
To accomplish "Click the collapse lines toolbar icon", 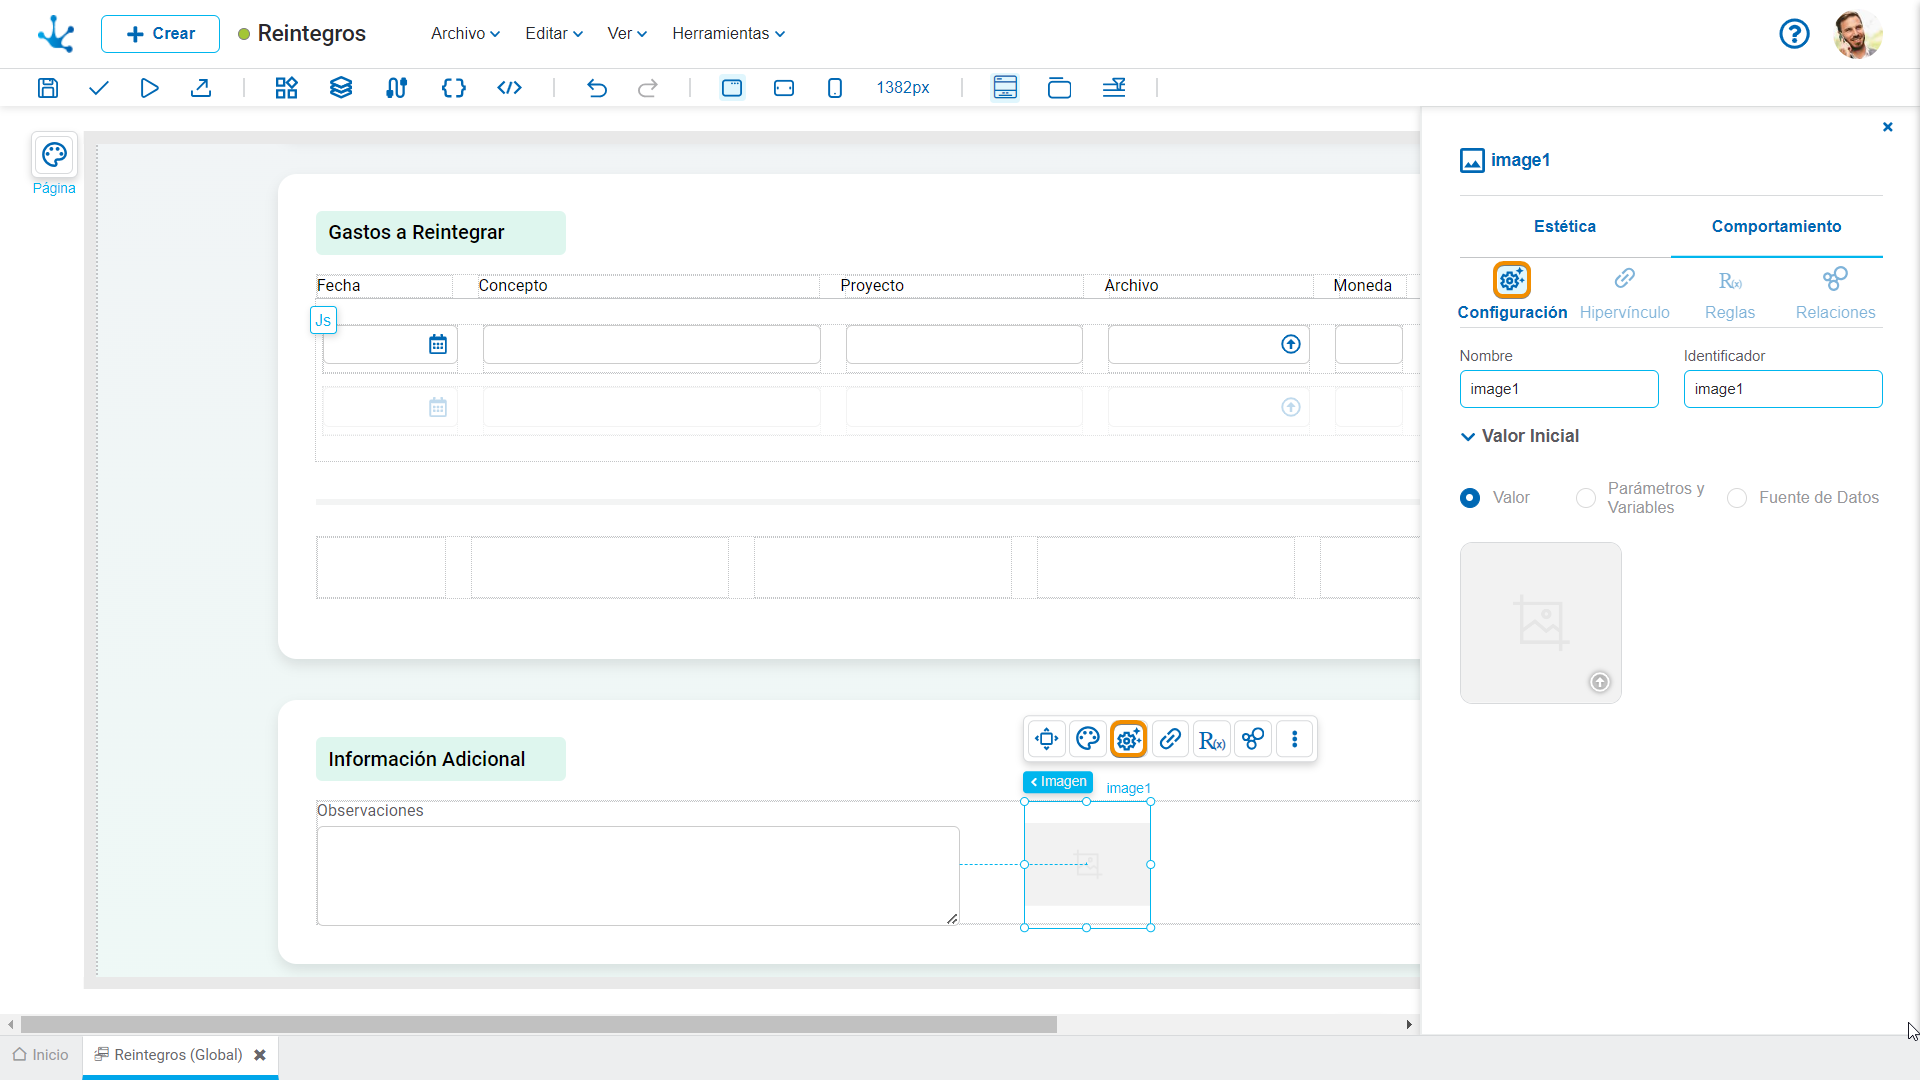I will pyautogui.click(x=1114, y=88).
